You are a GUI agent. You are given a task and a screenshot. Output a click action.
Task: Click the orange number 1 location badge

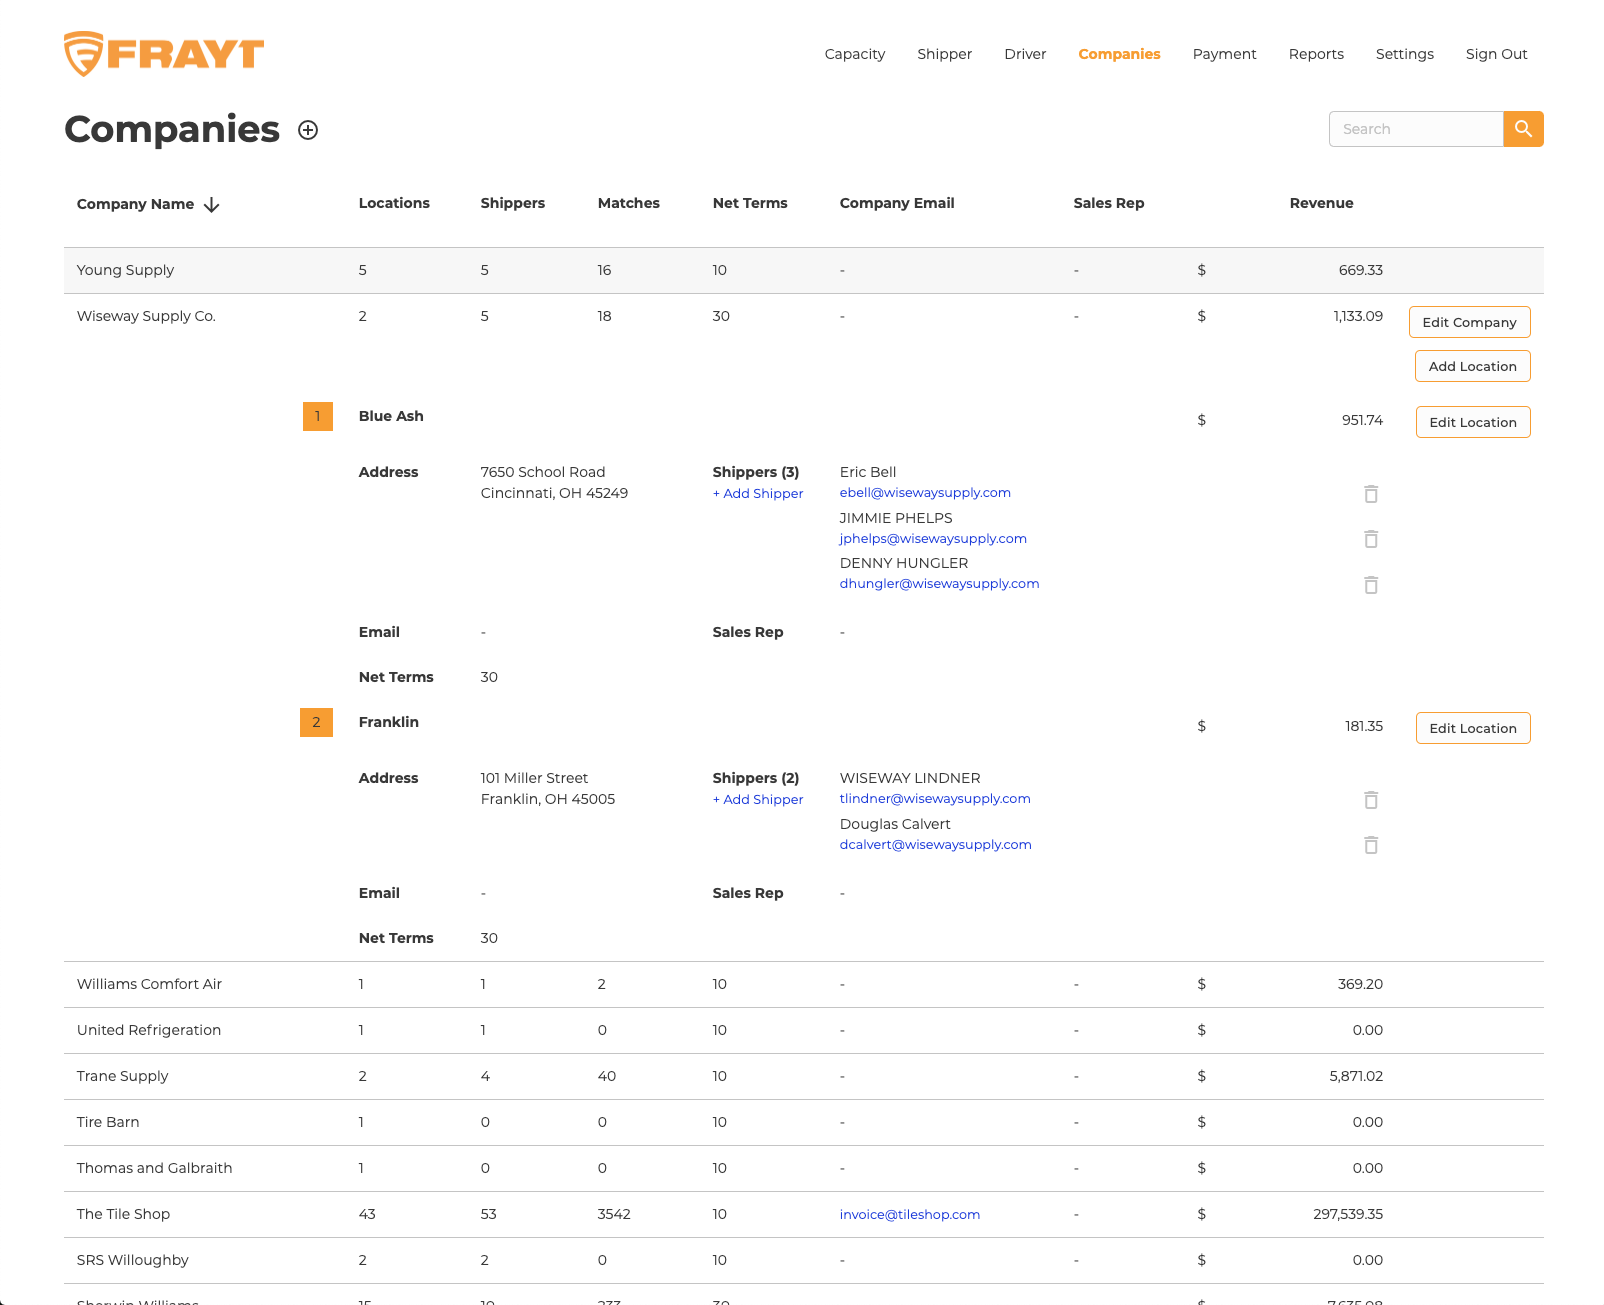318,416
